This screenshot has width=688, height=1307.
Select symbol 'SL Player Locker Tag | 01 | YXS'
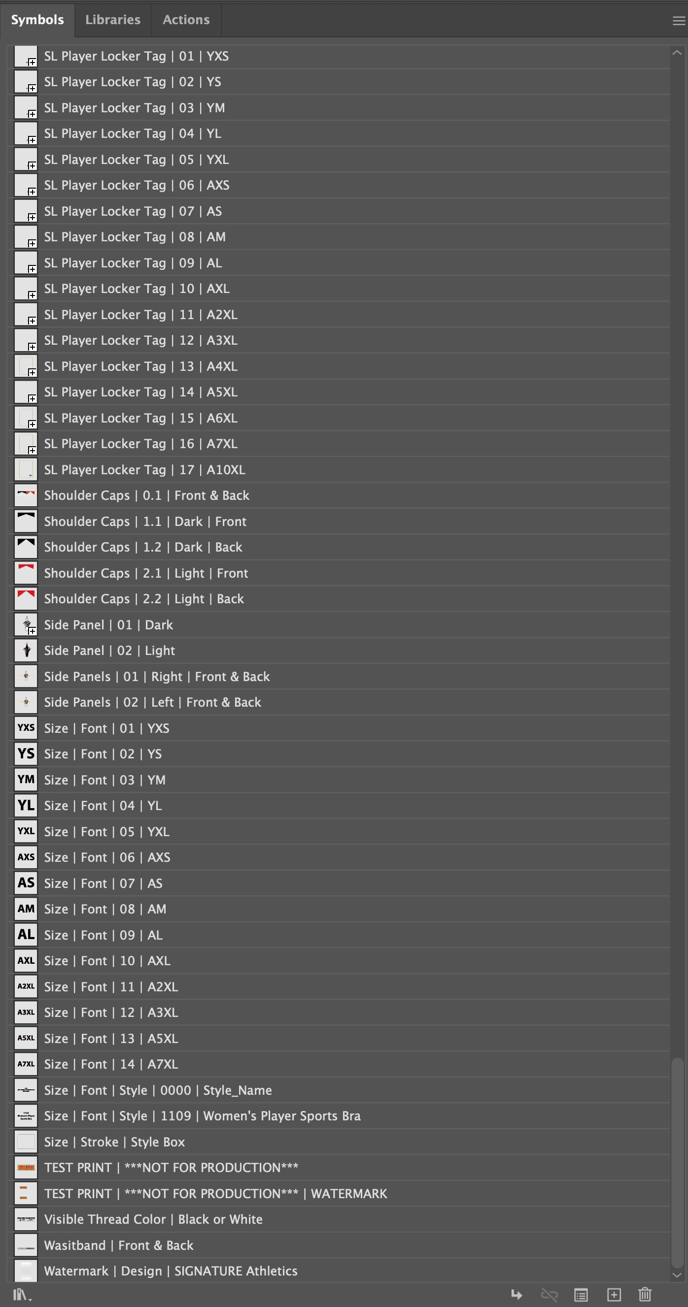pos(136,56)
